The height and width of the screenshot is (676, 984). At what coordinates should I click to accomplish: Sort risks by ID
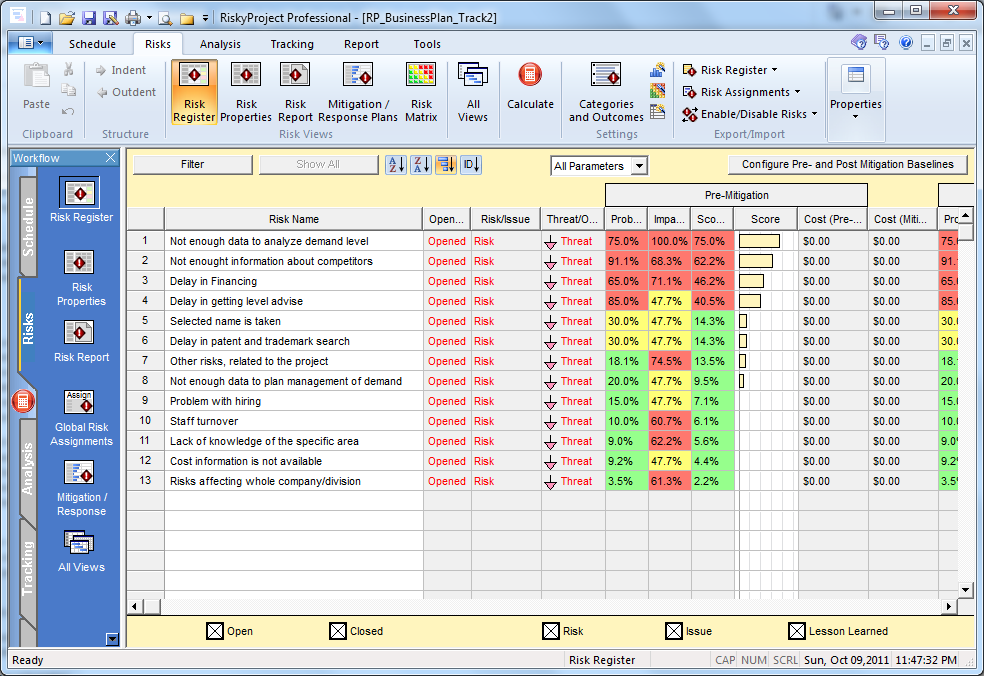471,164
